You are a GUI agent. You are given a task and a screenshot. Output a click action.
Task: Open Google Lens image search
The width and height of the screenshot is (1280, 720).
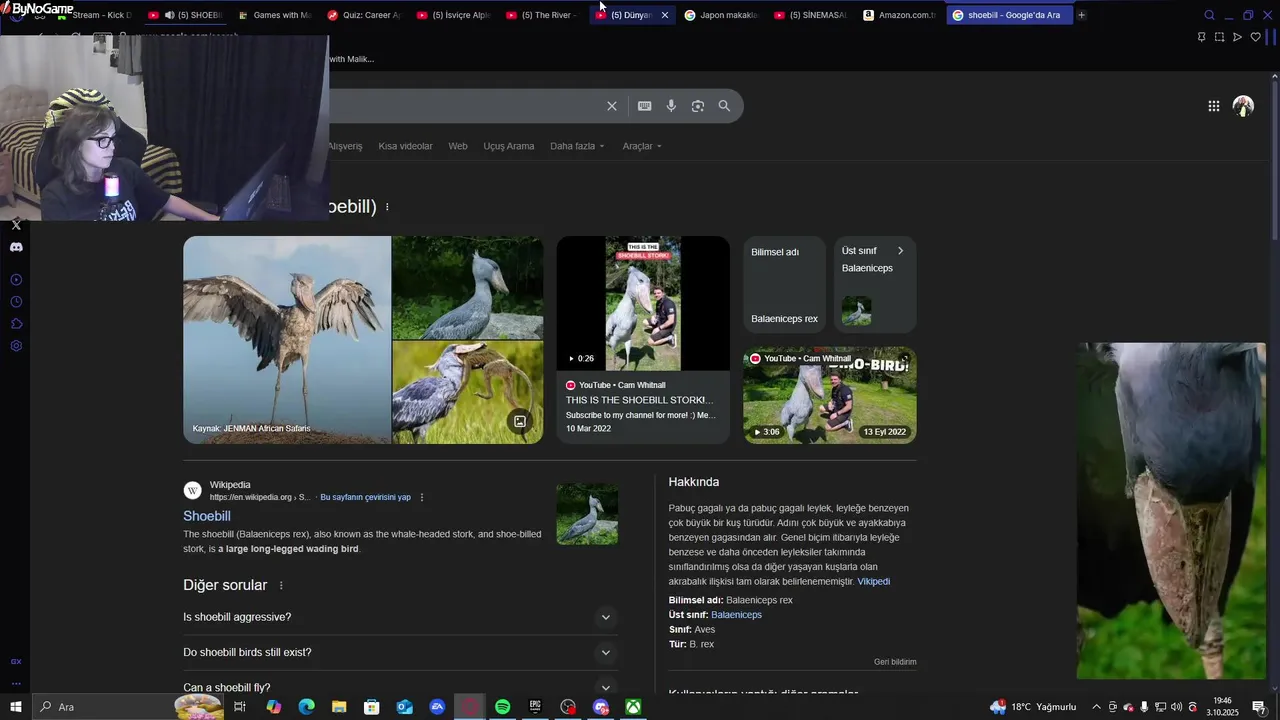tap(698, 106)
